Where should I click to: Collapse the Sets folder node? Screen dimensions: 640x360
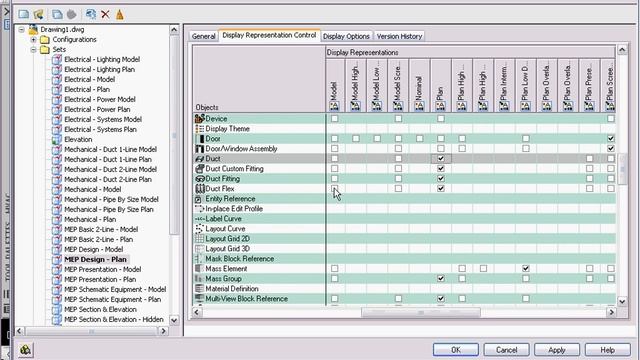click(x=33, y=49)
